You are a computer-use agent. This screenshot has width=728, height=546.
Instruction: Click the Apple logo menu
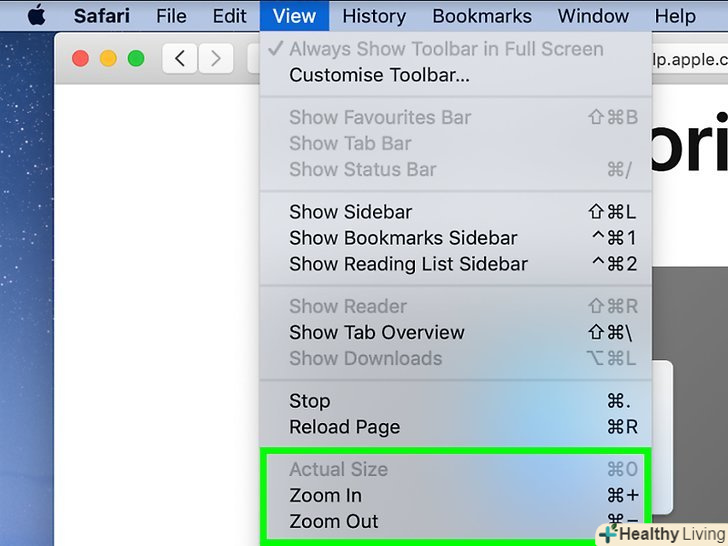click(37, 16)
